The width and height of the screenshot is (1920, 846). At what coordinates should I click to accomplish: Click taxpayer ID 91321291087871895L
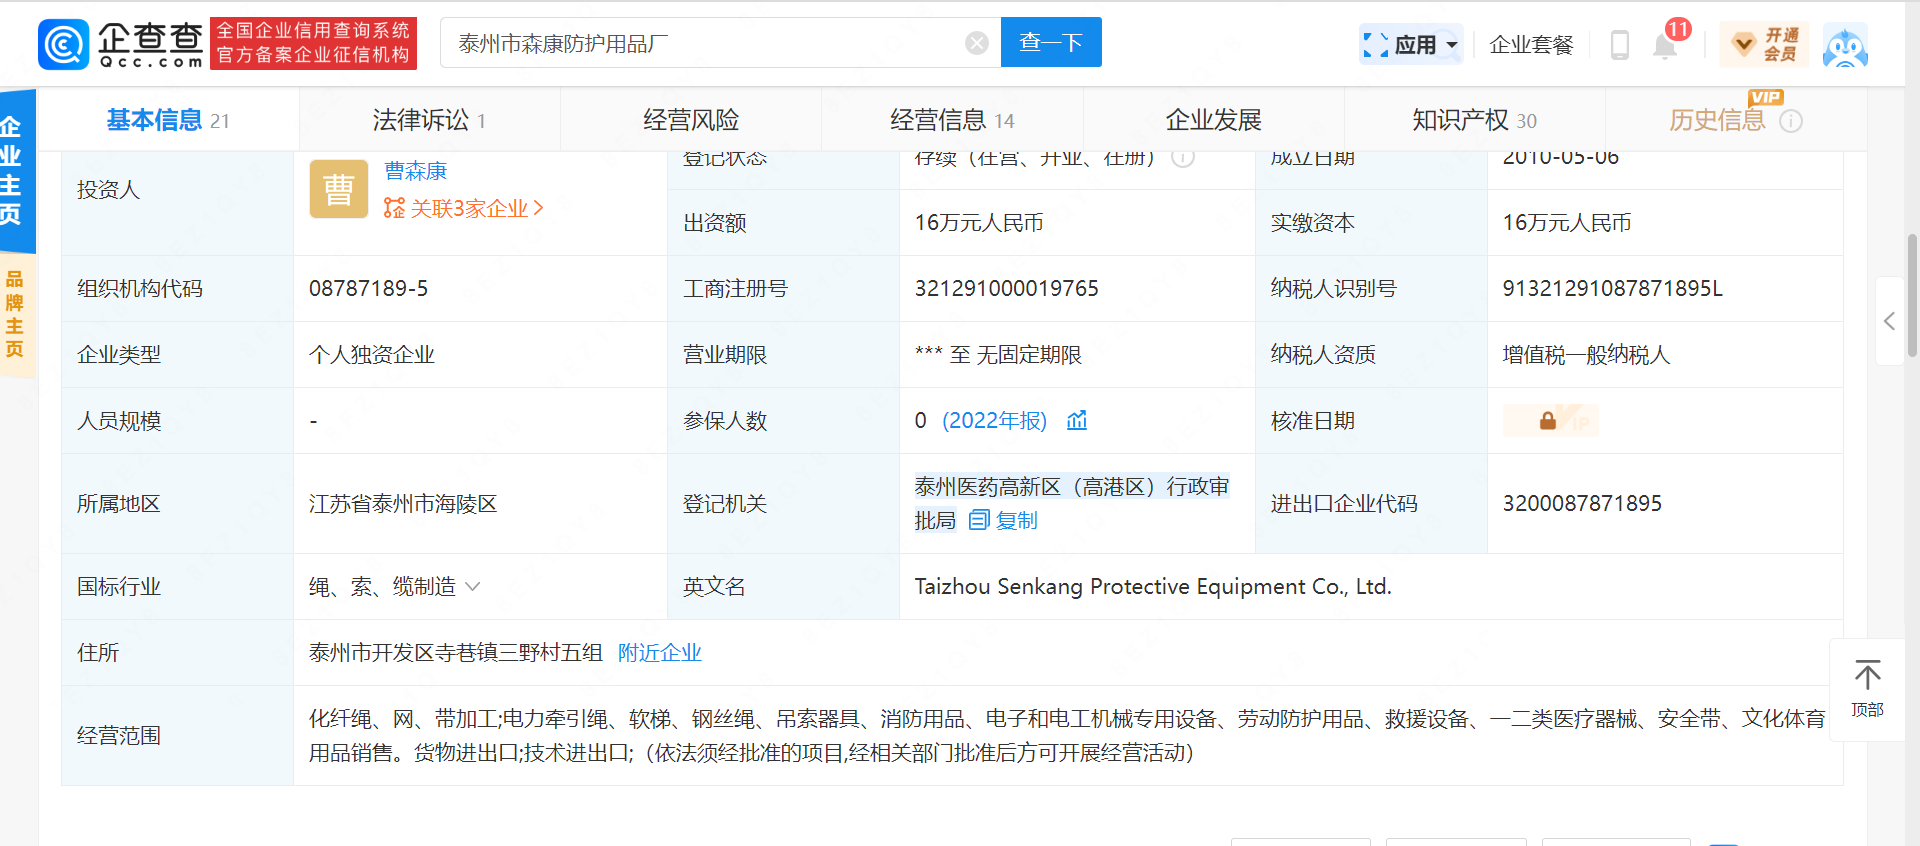(1612, 289)
